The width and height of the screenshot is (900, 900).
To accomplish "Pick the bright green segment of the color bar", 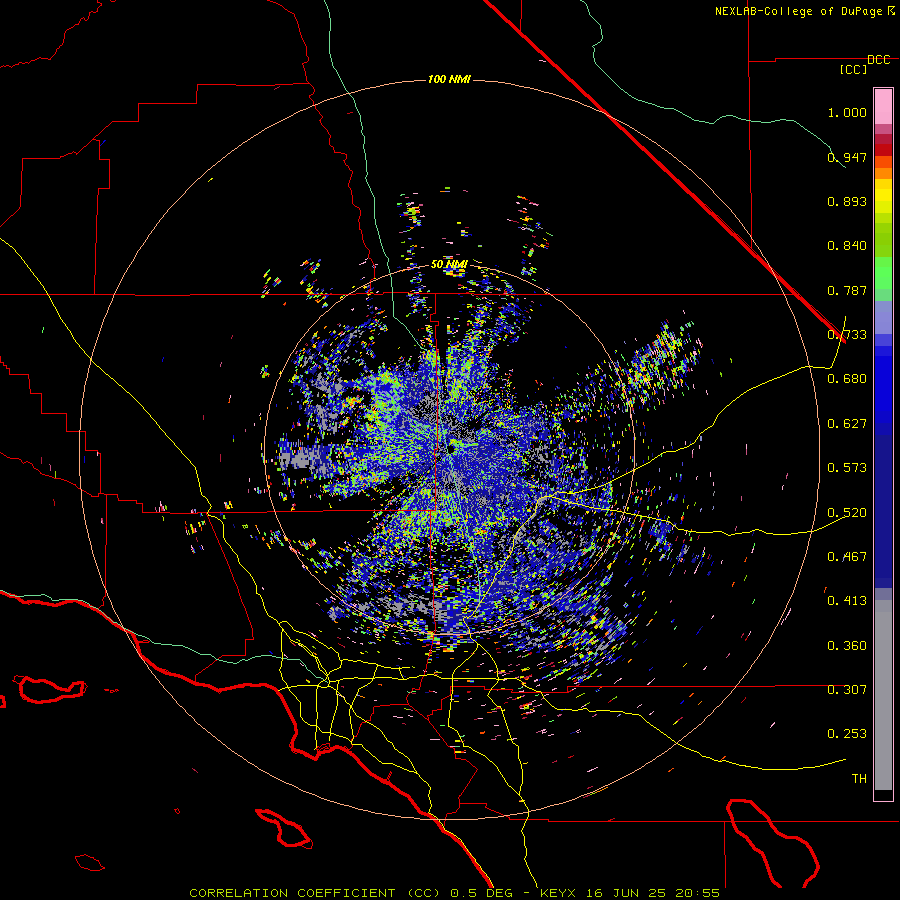I will [883, 273].
